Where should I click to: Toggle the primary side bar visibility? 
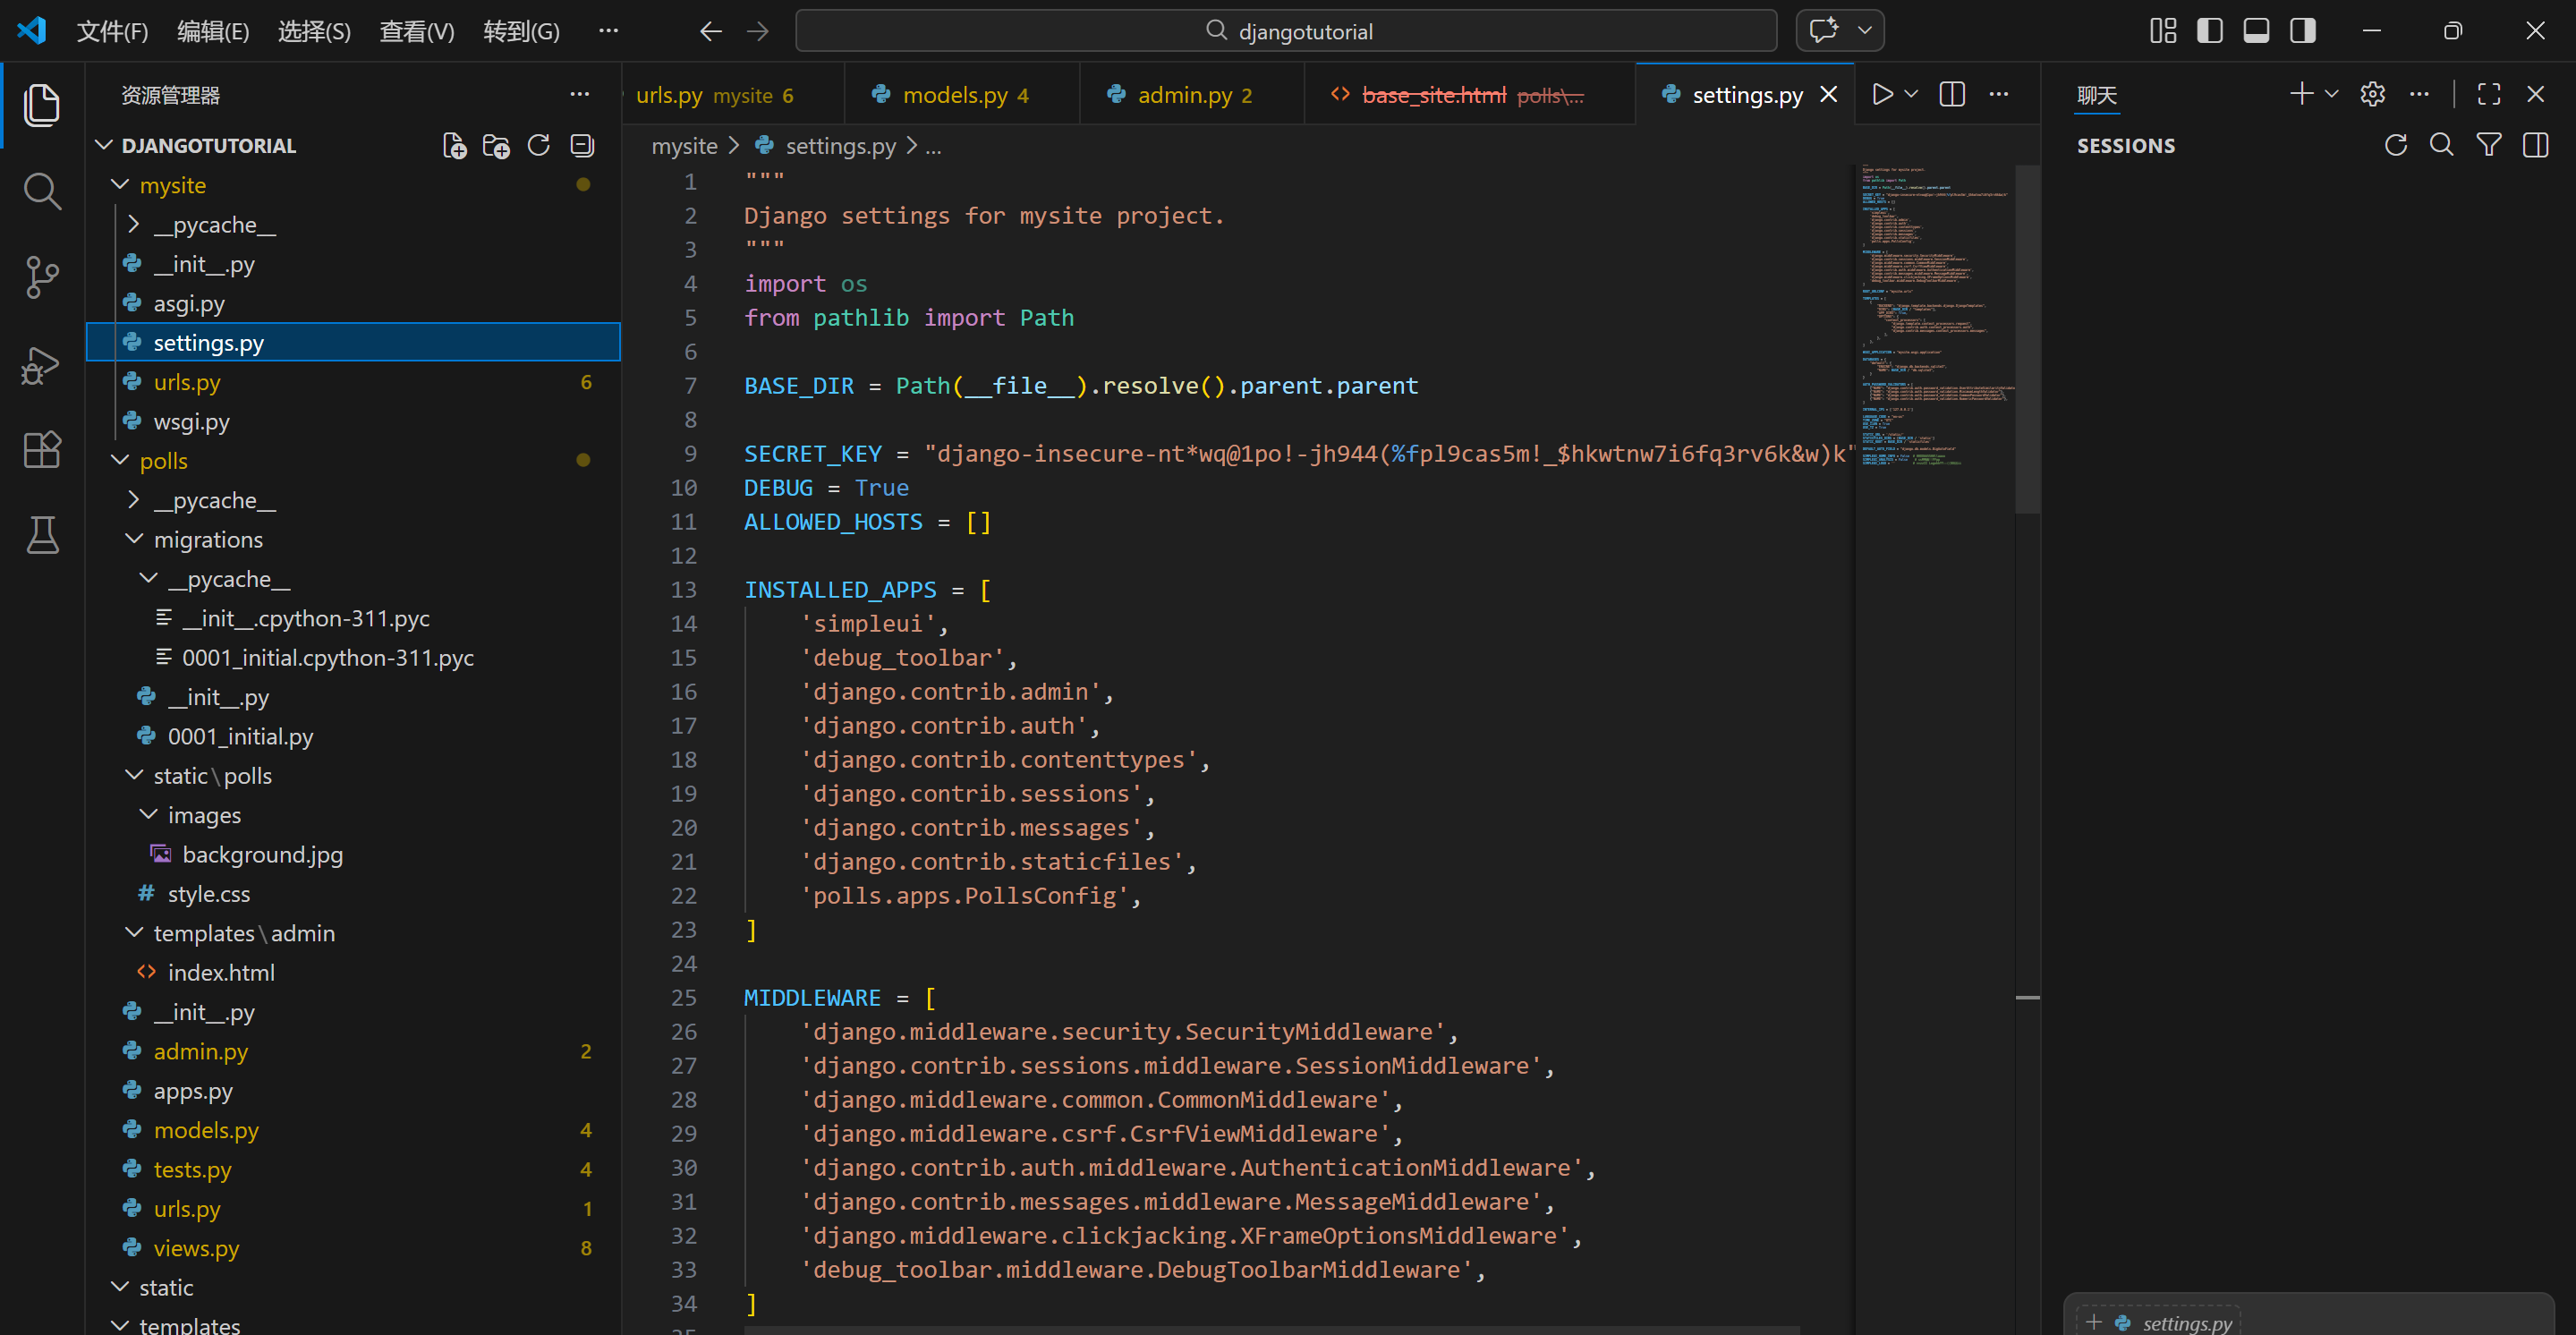coord(2209,31)
